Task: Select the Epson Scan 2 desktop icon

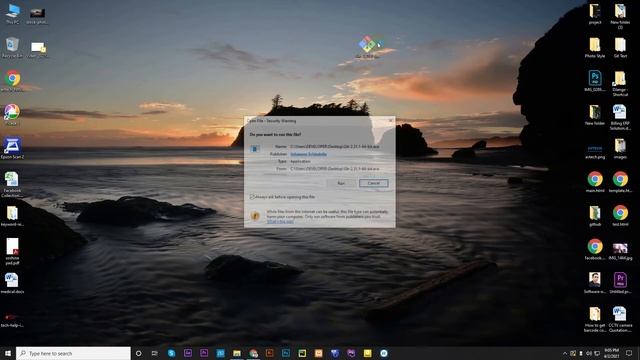Action: coord(12,148)
